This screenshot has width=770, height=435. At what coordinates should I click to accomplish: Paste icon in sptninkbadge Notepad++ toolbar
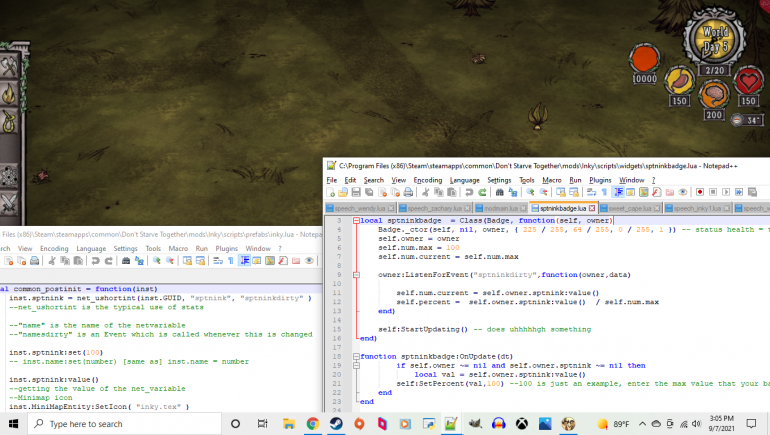tap(452, 192)
